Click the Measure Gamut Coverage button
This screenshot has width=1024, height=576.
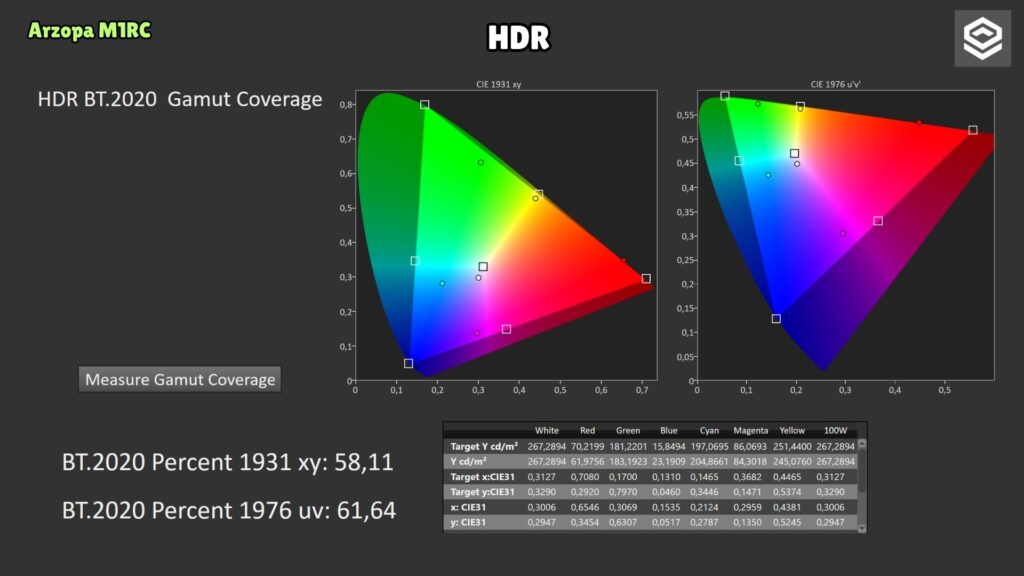click(x=180, y=379)
